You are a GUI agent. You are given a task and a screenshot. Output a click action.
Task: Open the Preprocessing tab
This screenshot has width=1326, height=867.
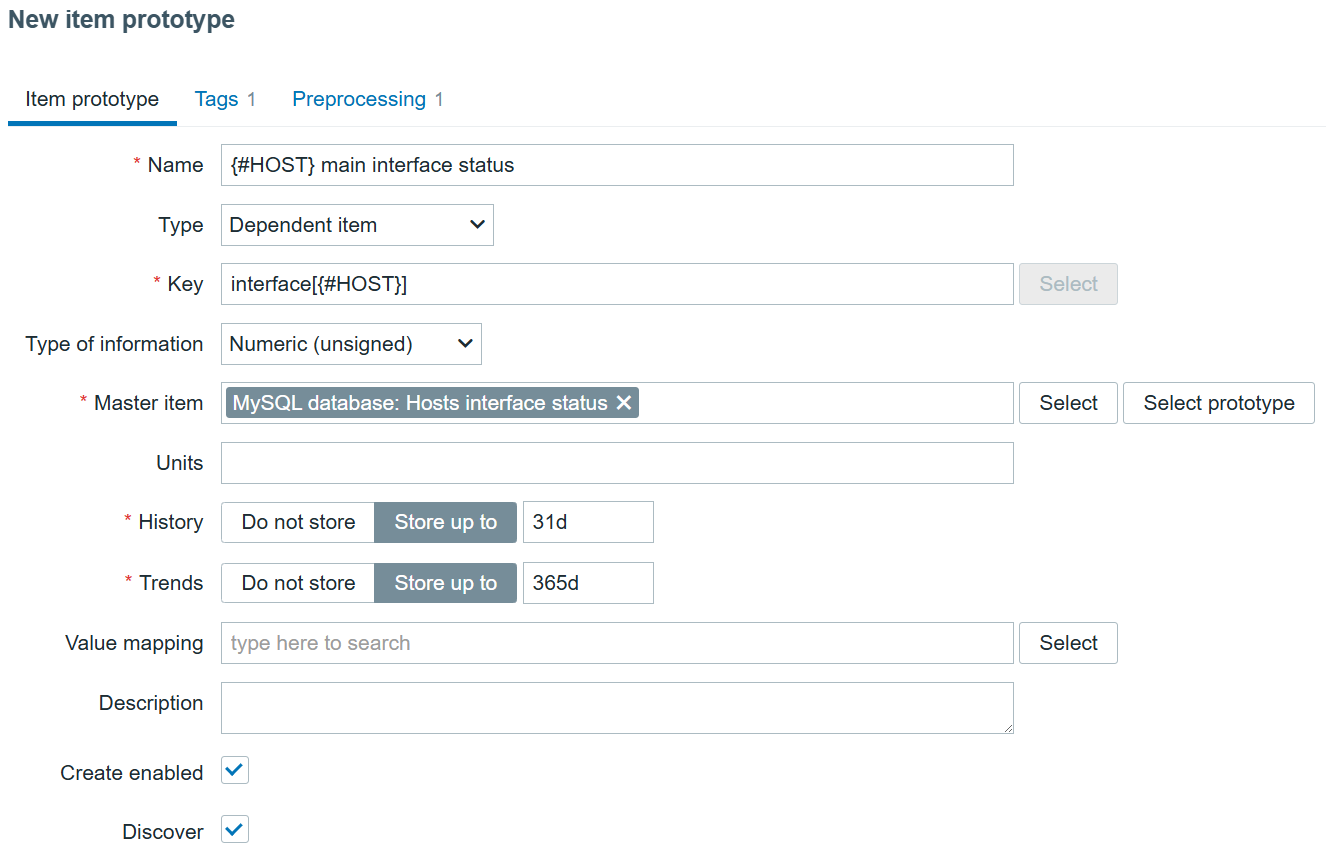coord(359,99)
